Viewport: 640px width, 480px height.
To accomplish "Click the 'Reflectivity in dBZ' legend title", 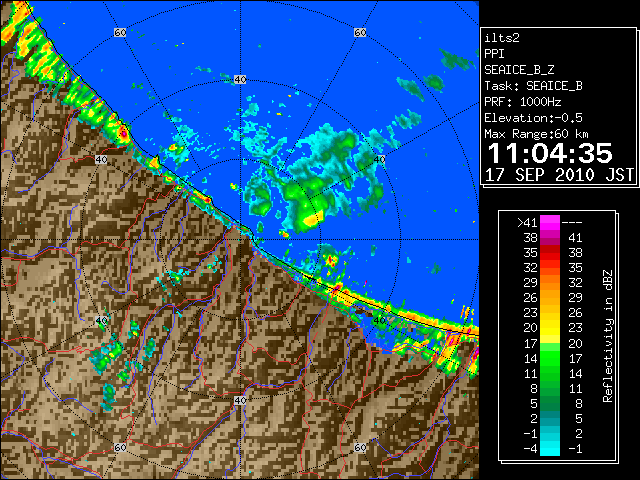I will click(607, 336).
